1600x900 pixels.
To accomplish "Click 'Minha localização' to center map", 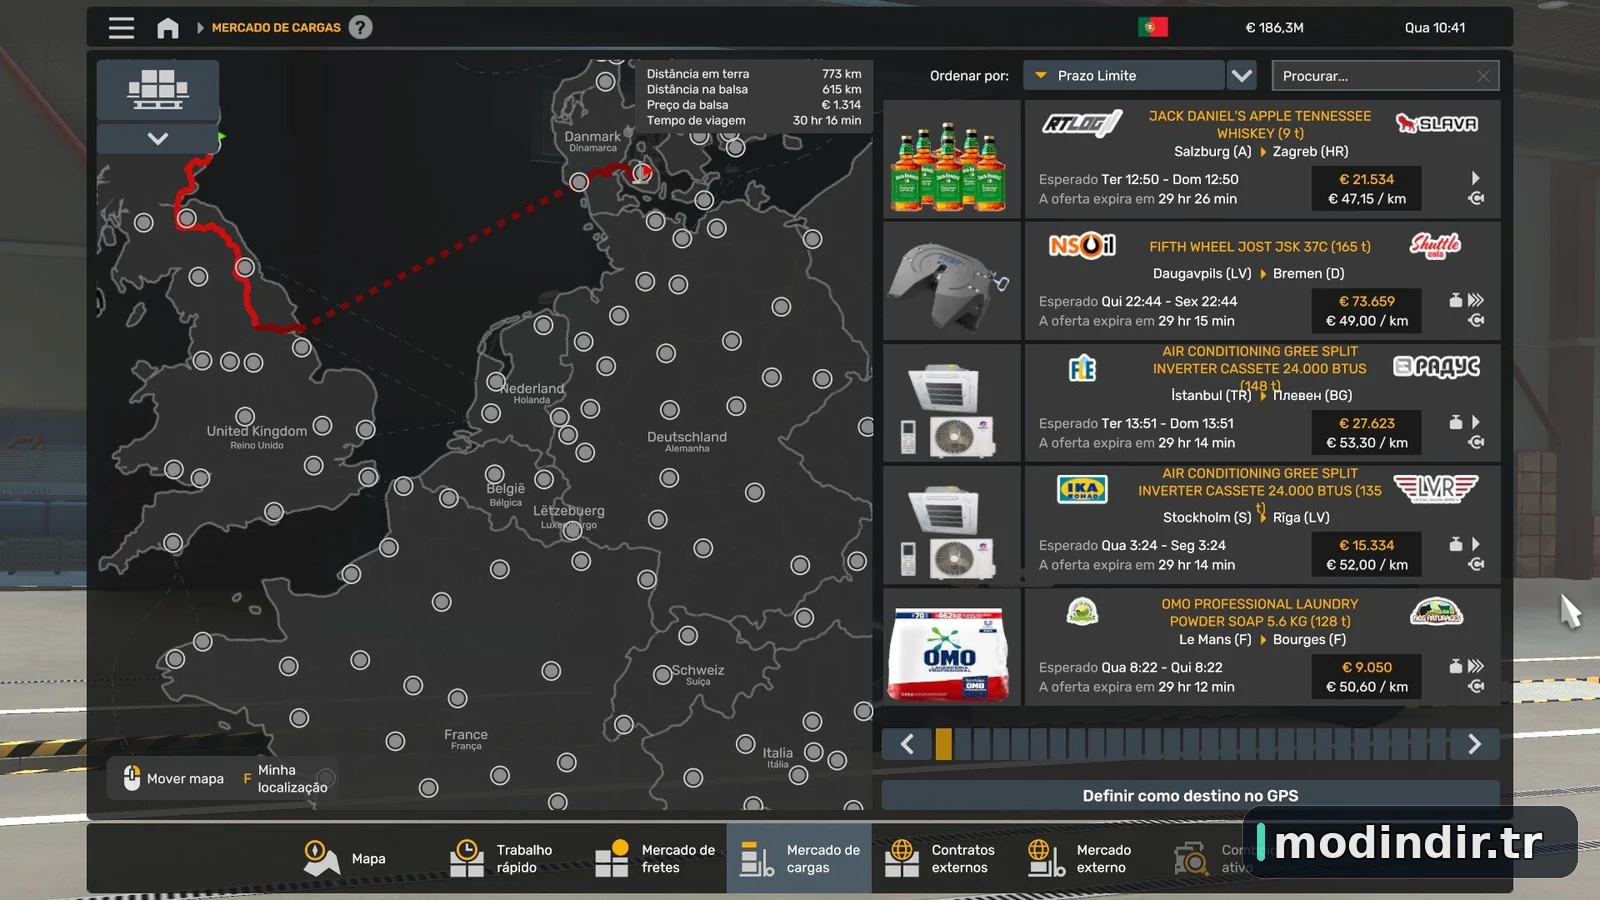I will 285,778.
